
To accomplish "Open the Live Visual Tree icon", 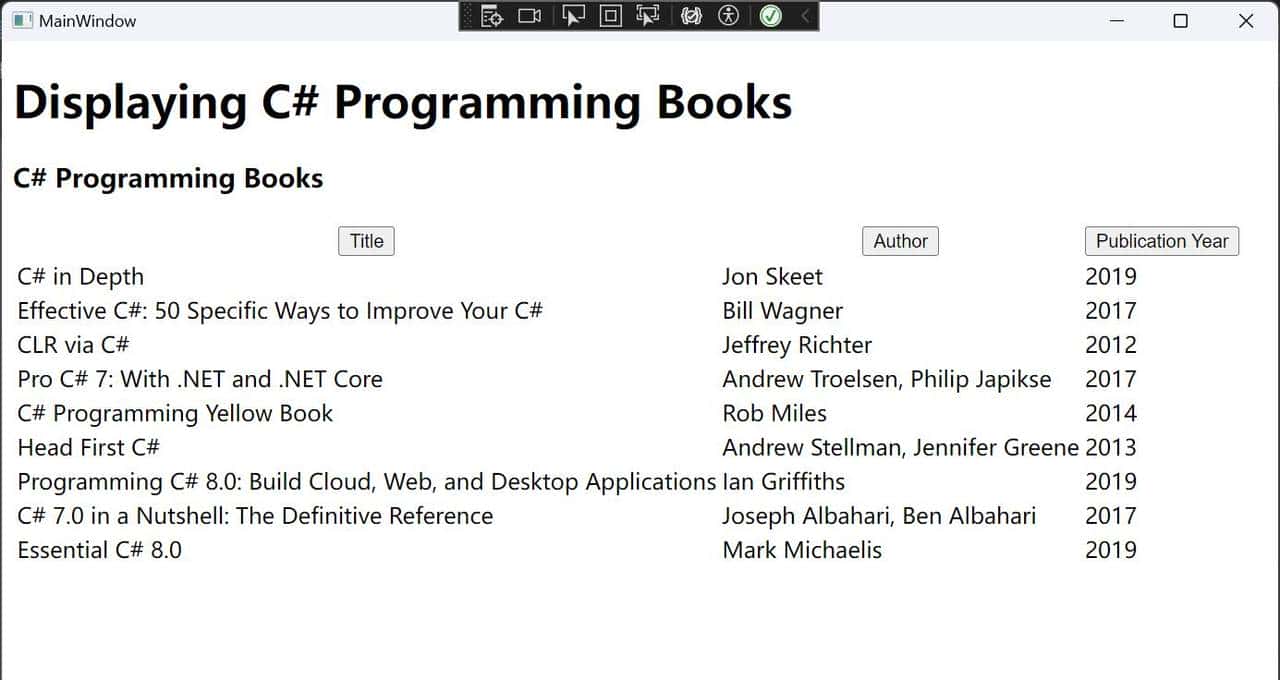I will 492,16.
